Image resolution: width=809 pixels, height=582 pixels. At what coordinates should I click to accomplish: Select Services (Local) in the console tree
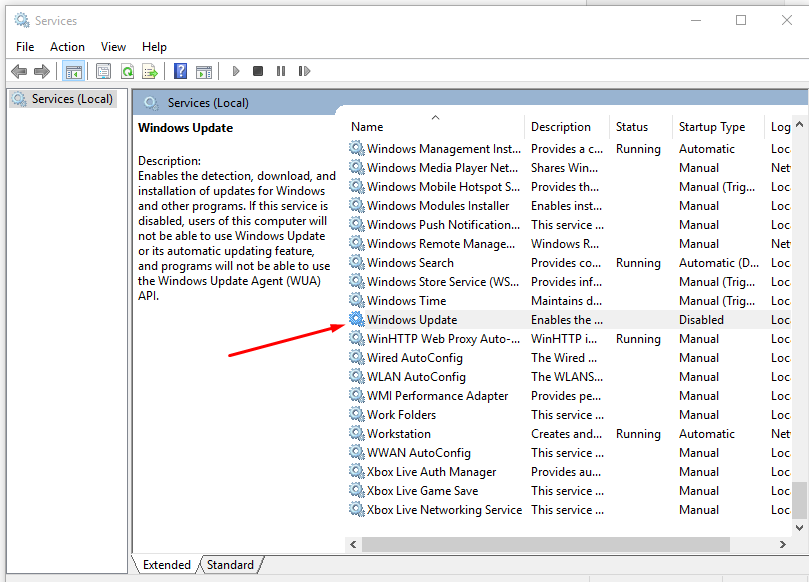point(63,99)
